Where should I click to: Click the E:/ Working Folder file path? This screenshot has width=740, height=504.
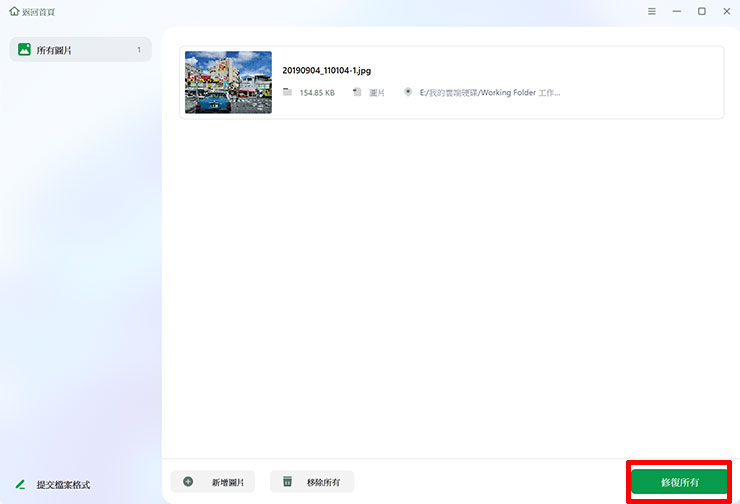[490, 92]
